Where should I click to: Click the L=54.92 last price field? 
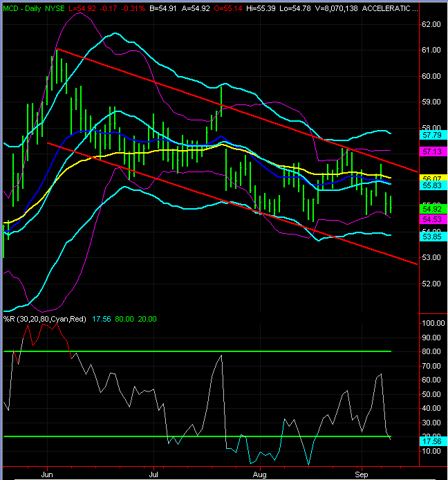[82, 8]
